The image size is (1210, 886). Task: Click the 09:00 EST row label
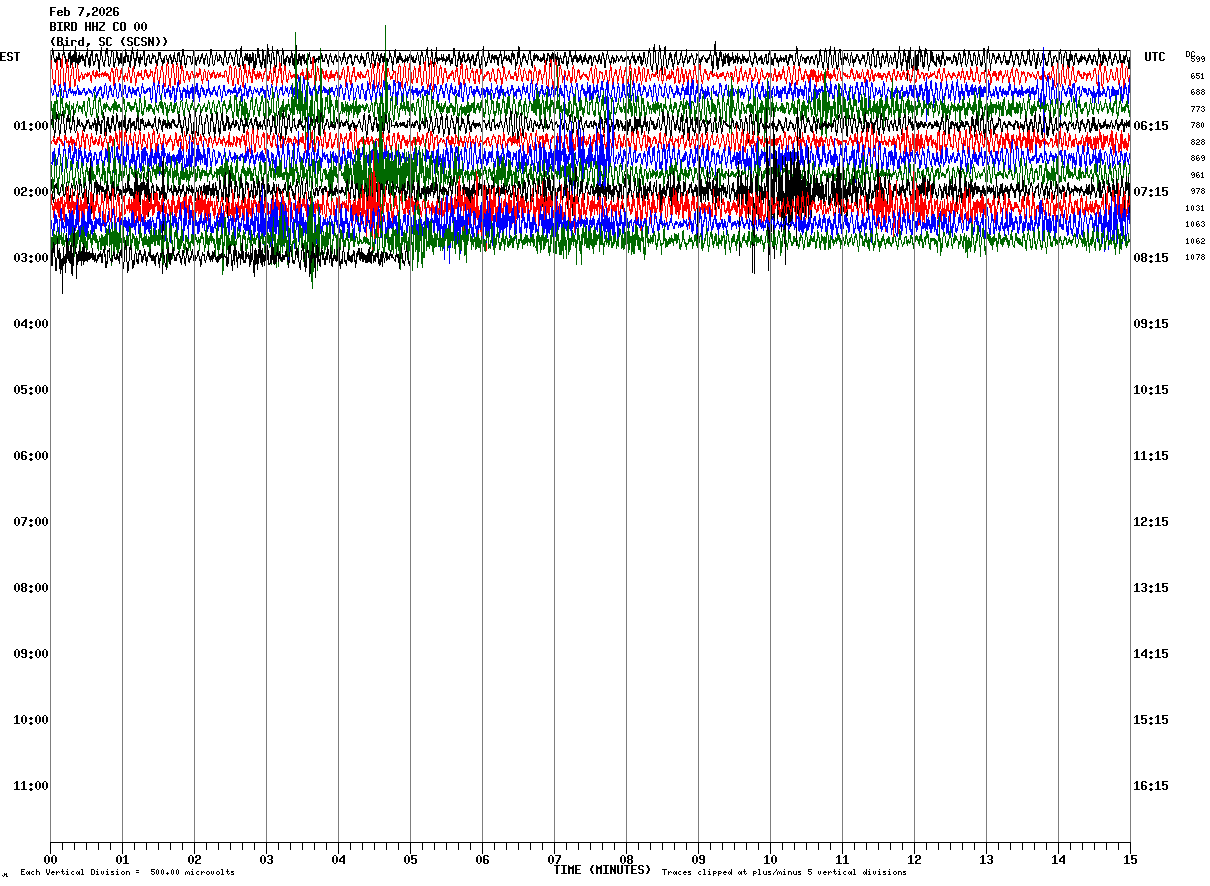click(31, 654)
